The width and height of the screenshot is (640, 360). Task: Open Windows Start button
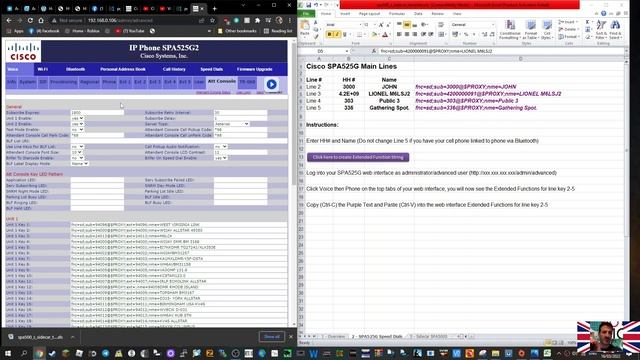click(8, 353)
